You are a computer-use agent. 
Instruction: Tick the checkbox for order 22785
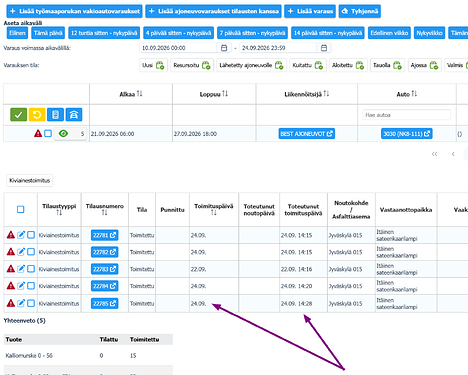(31, 303)
